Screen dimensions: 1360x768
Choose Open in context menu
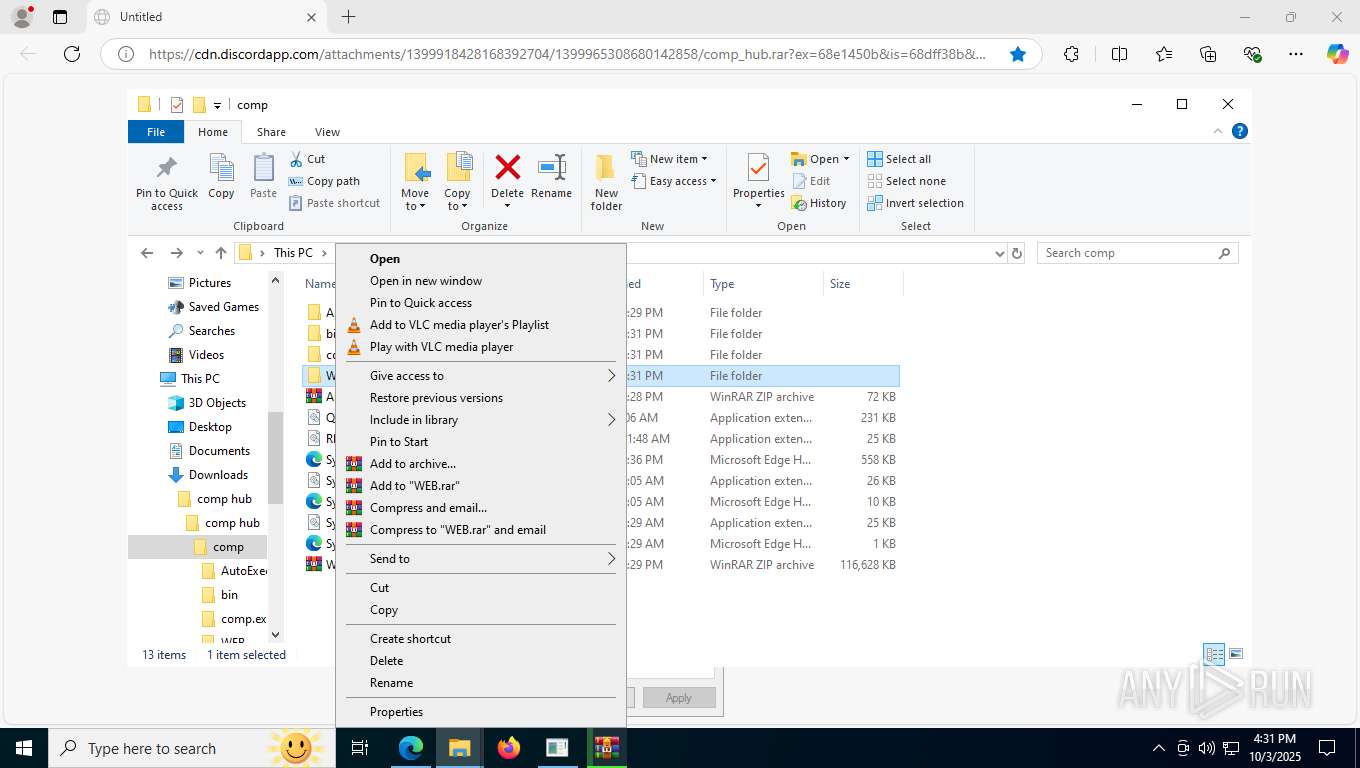481,259
